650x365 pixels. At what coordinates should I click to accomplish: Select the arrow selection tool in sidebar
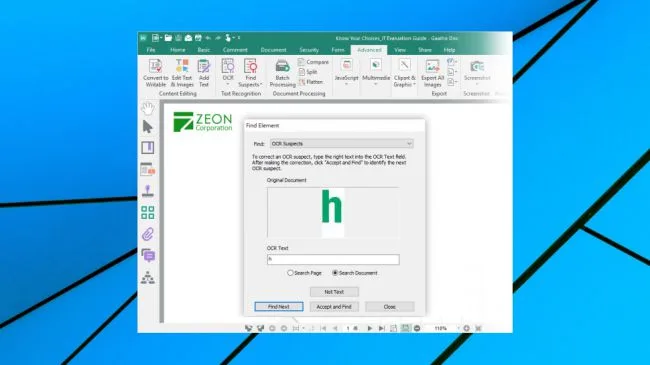[x=148, y=127]
